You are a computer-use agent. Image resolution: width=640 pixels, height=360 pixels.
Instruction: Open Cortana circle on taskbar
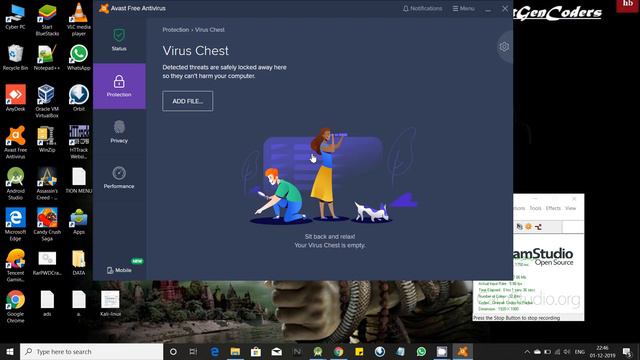[x=173, y=351]
